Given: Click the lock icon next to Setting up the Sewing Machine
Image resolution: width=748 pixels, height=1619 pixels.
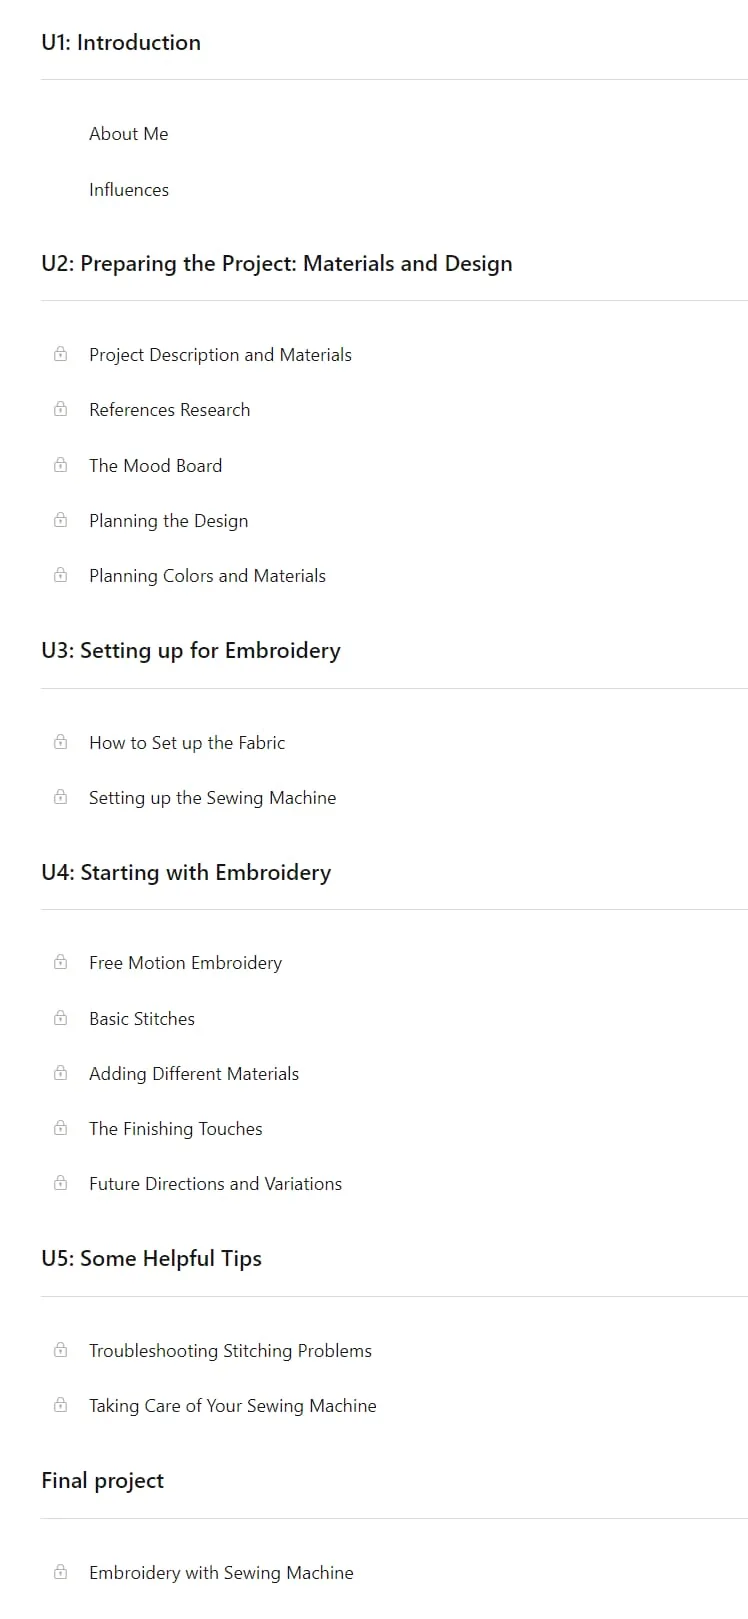Looking at the screenshot, I should coord(60,797).
